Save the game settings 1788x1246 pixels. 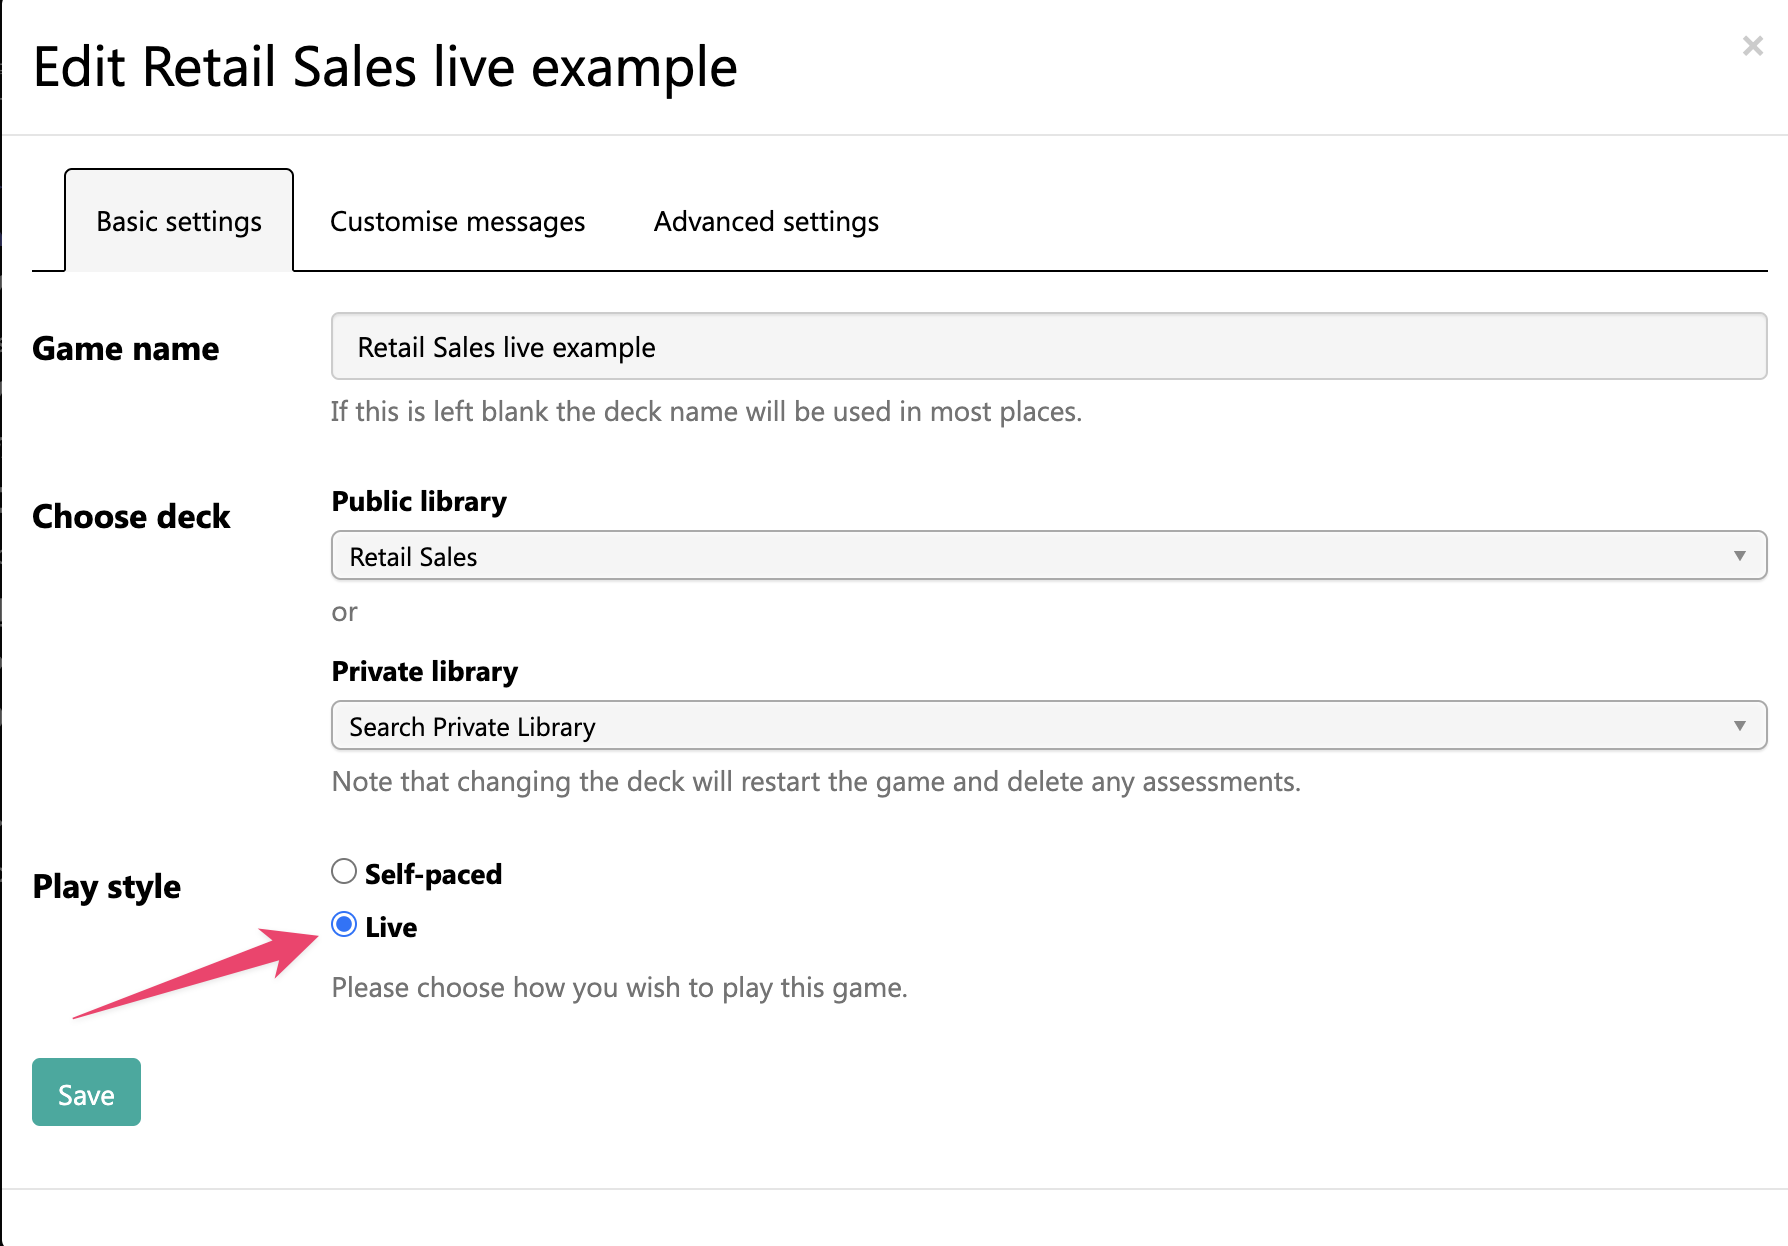[86, 1092]
